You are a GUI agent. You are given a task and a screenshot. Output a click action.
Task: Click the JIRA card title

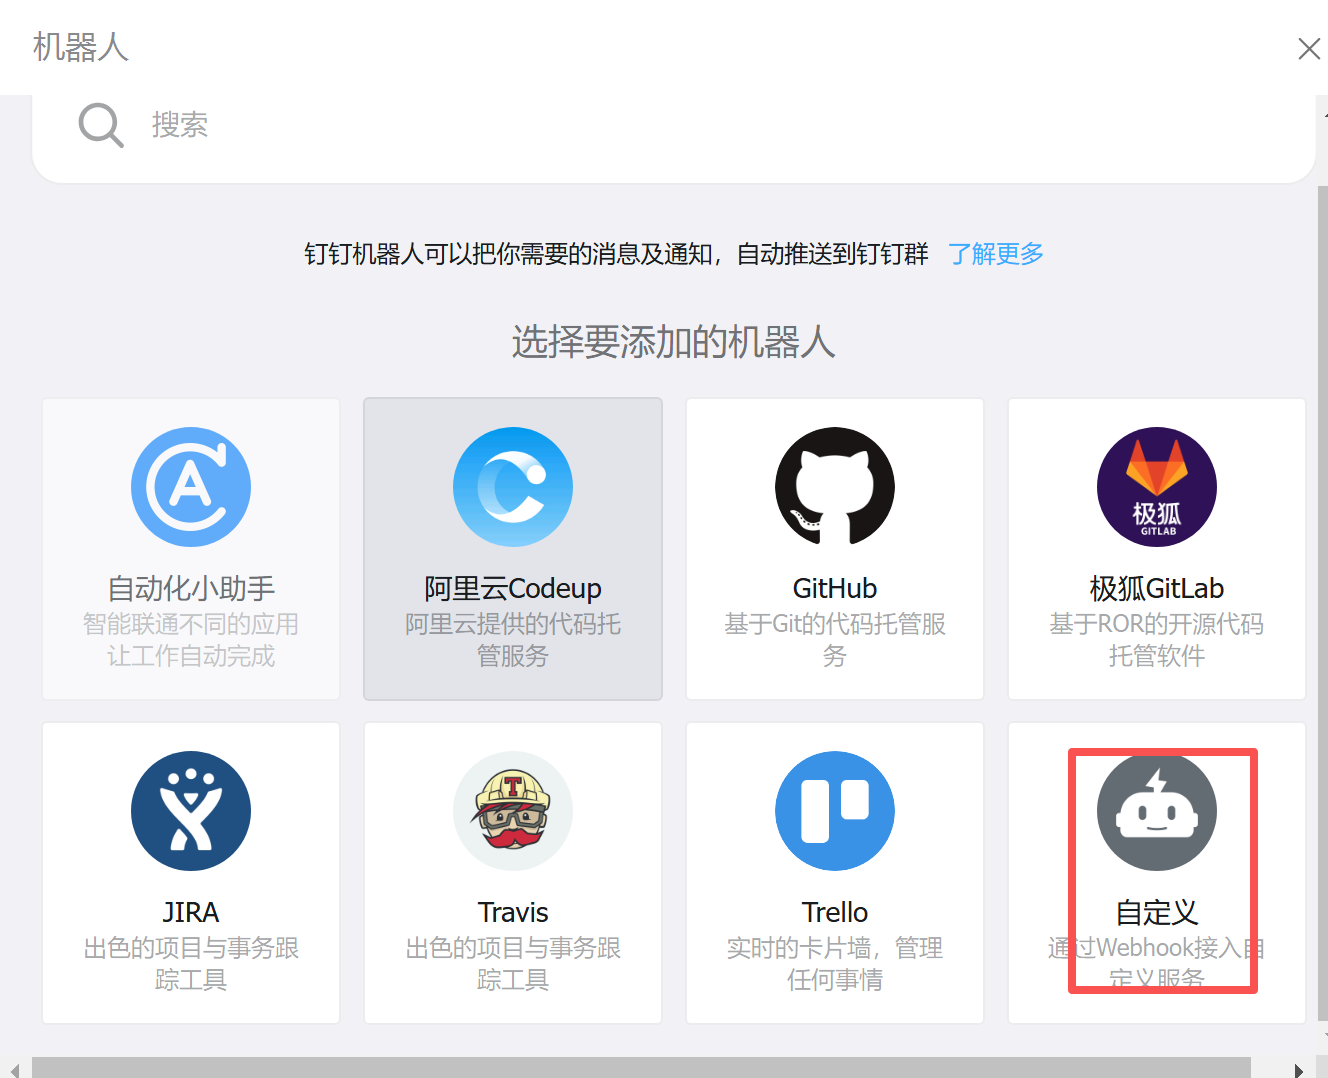tap(191, 912)
